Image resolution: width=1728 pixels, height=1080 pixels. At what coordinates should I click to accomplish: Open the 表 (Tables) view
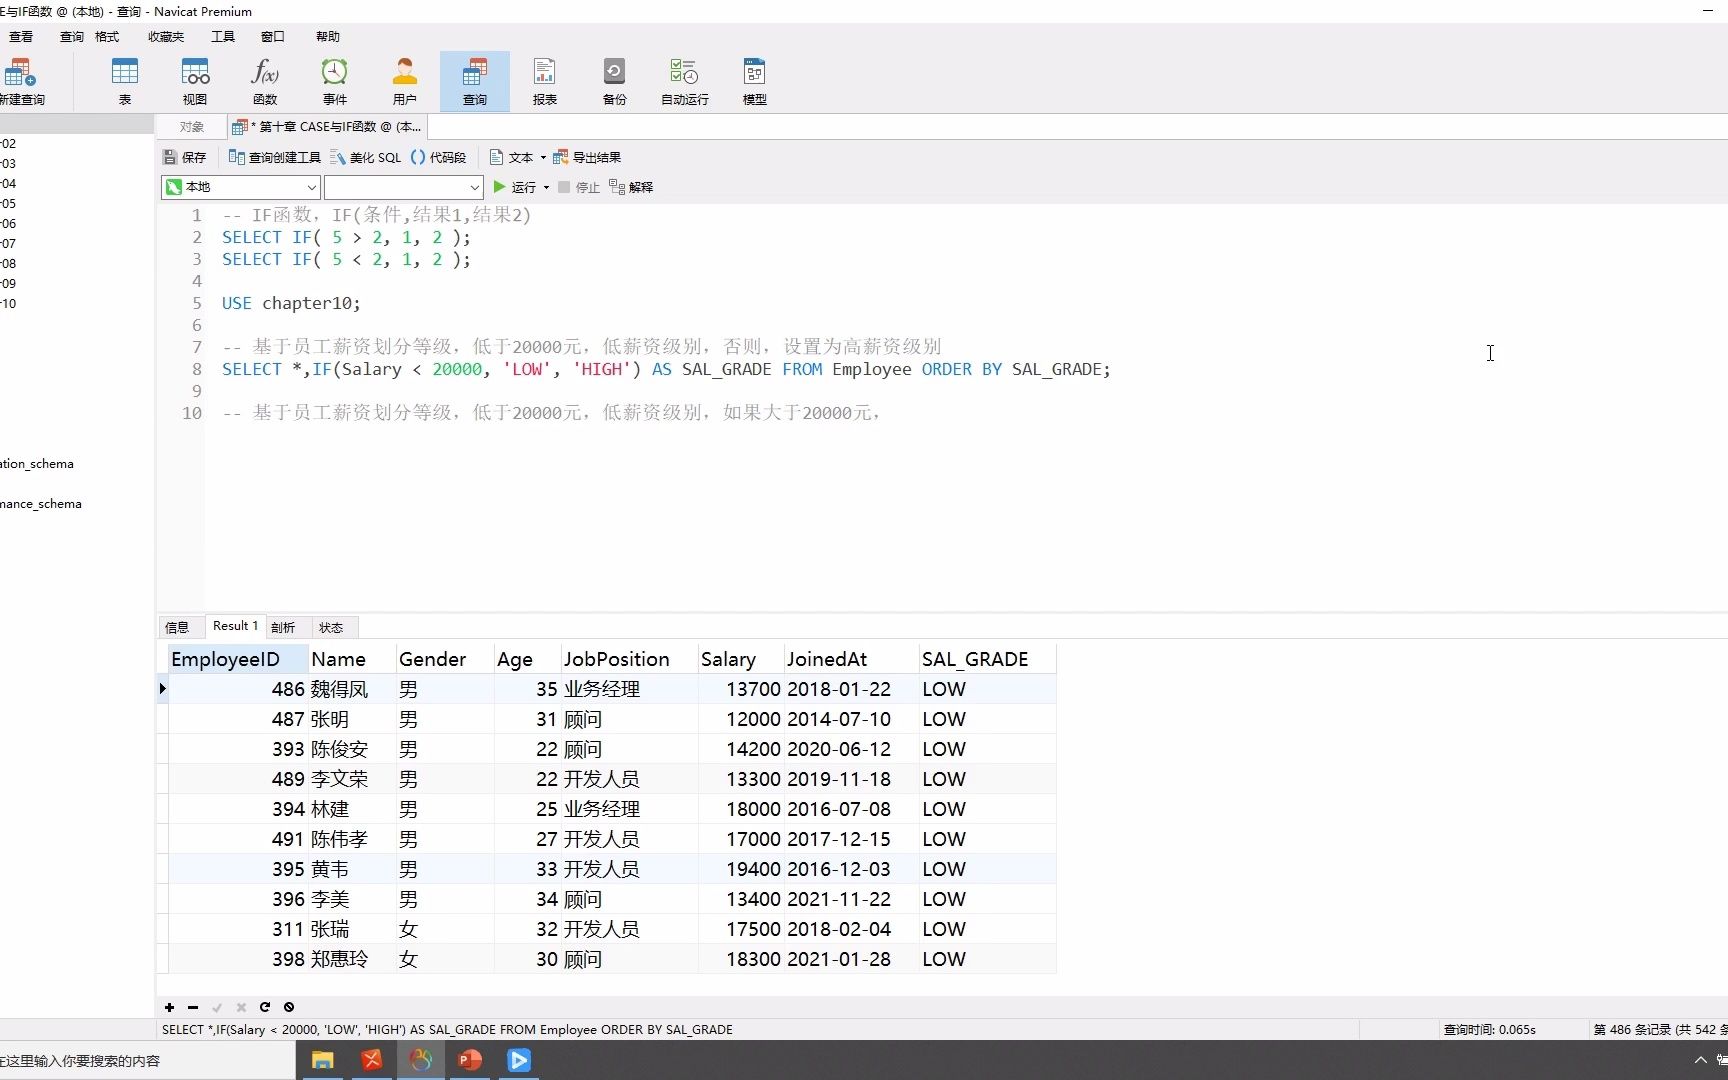pyautogui.click(x=125, y=80)
